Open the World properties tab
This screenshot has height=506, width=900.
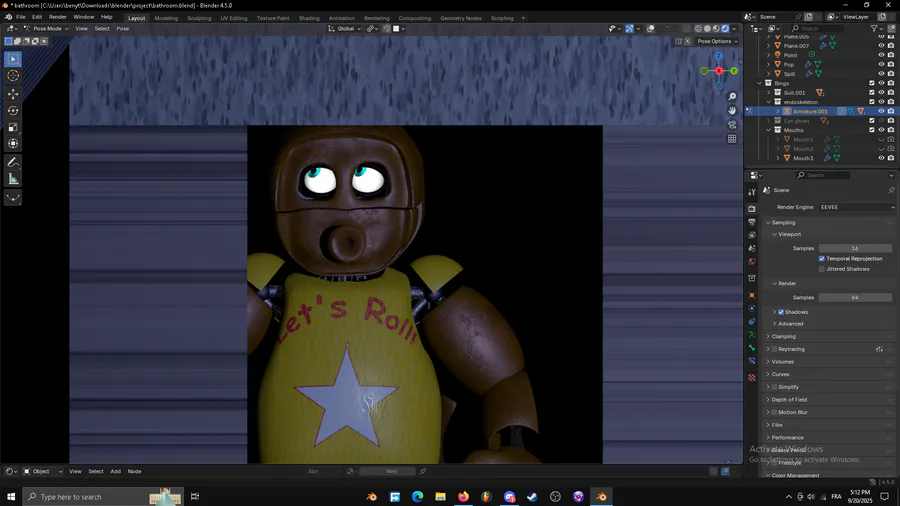coord(752,262)
